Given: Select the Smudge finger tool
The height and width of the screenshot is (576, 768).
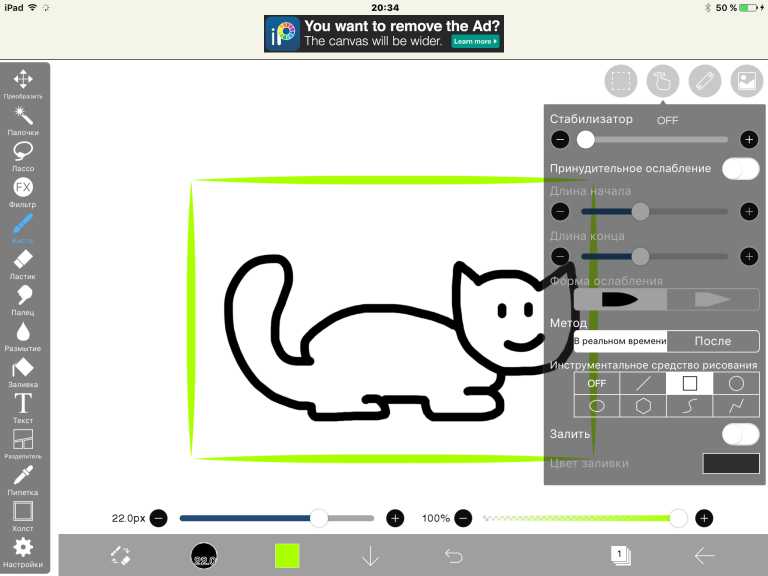Looking at the screenshot, I should tap(23, 300).
